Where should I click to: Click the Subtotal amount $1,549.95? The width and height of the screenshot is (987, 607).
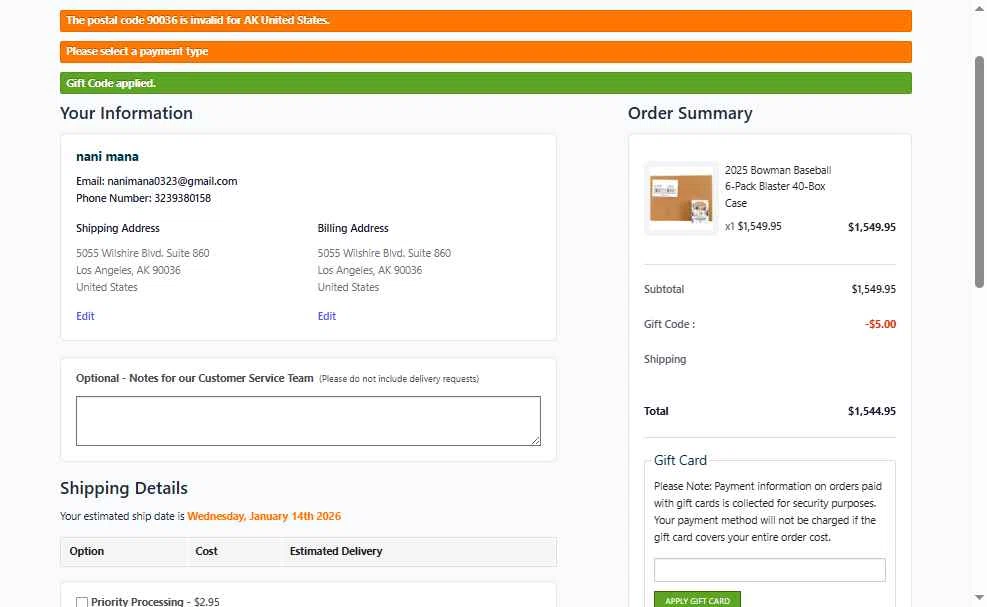(873, 290)
